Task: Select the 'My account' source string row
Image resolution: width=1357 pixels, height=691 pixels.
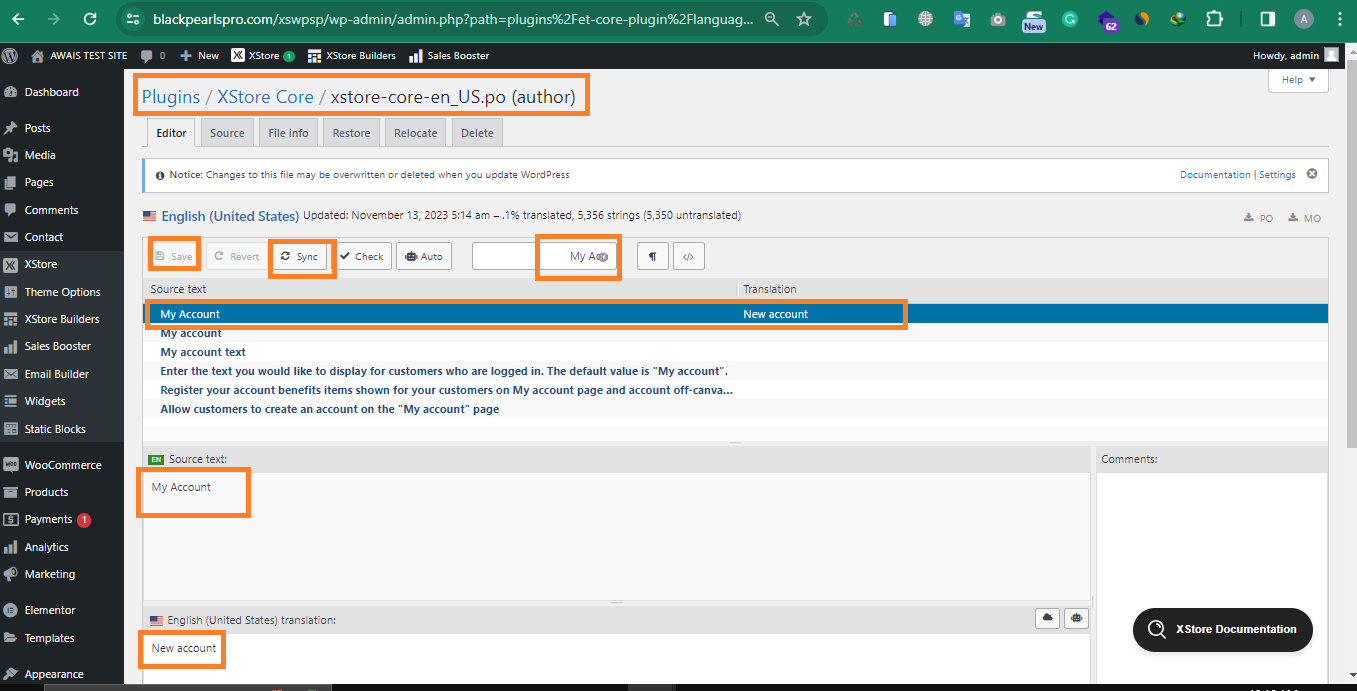Action: [x=735, y=333]
